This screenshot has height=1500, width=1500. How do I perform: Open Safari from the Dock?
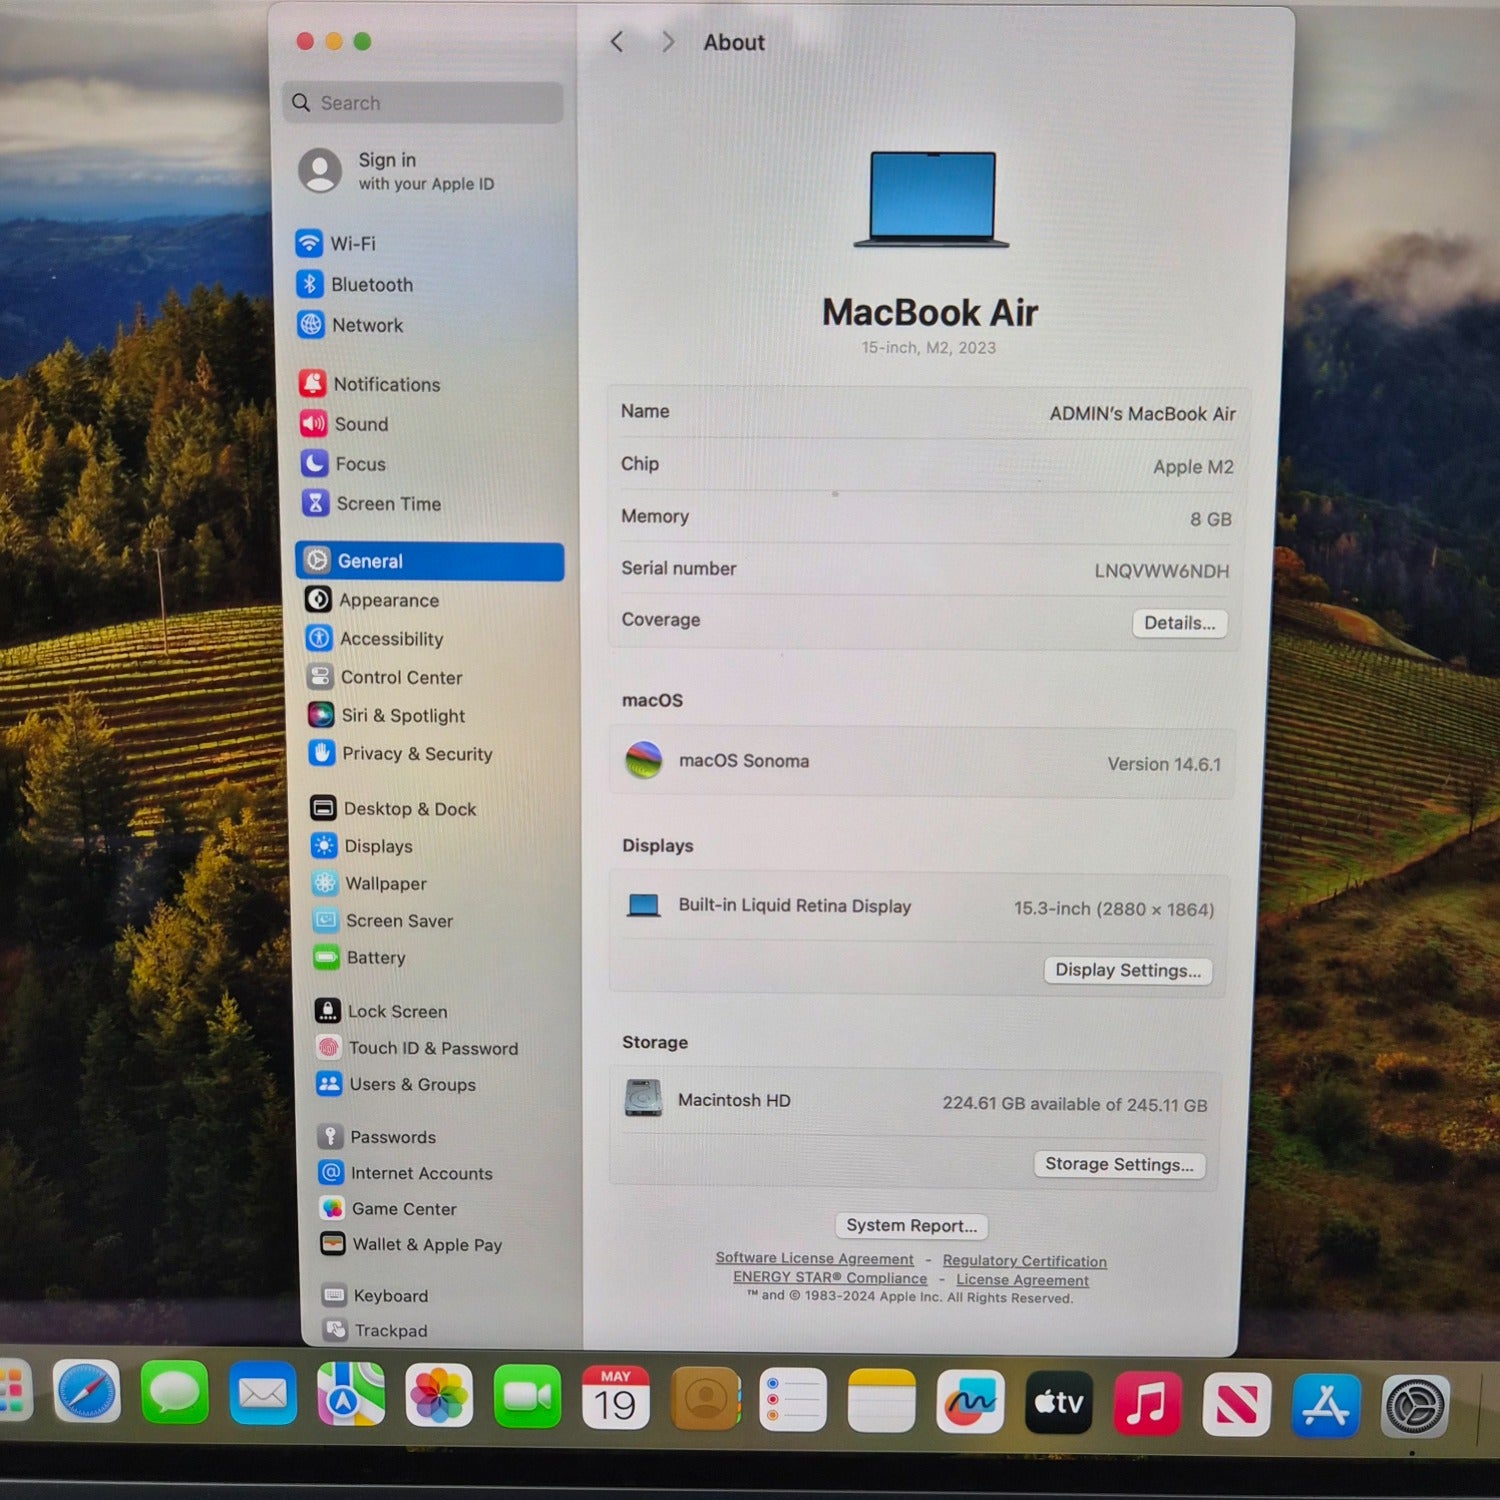point(86,1391)
